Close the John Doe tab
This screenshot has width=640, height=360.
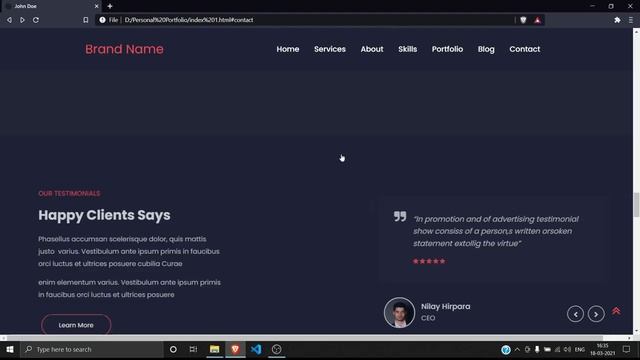96,6
